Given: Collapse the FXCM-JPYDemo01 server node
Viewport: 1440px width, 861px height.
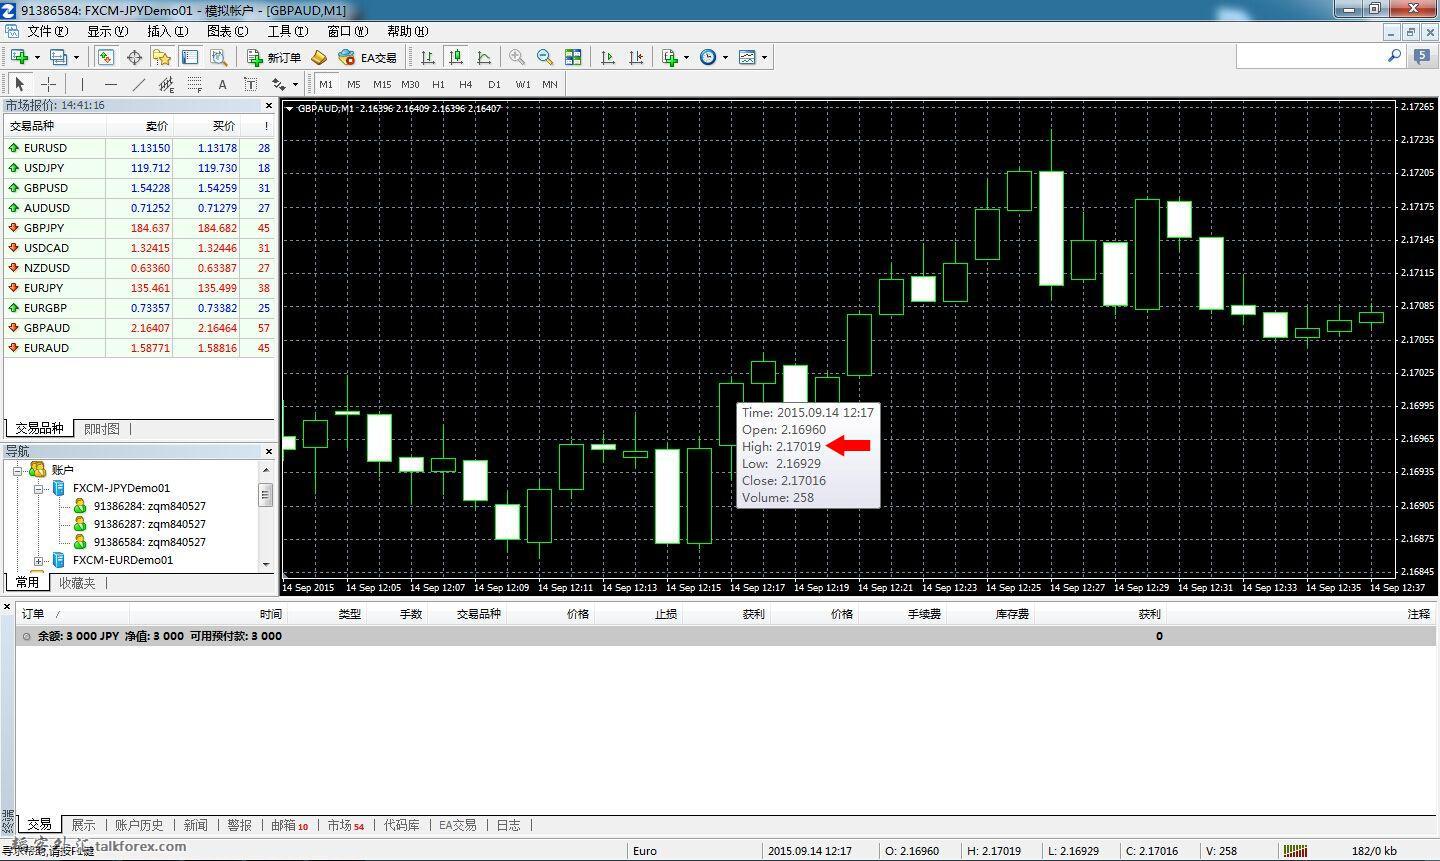Looking at the screenshot, I should tap(38, 488).
